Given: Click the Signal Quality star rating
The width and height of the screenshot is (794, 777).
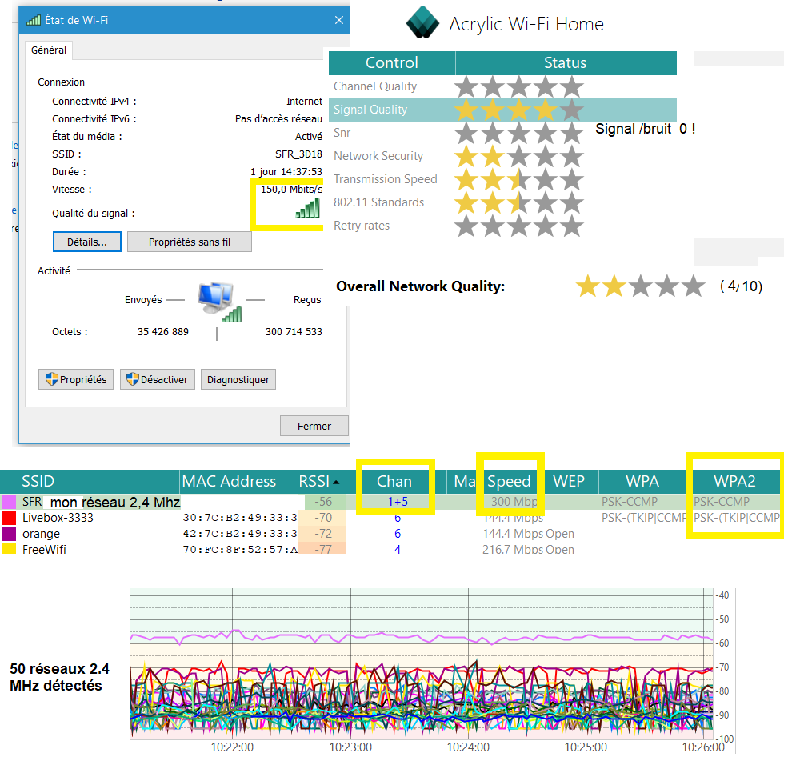Looking at the screenshot, I should (518, 110).
